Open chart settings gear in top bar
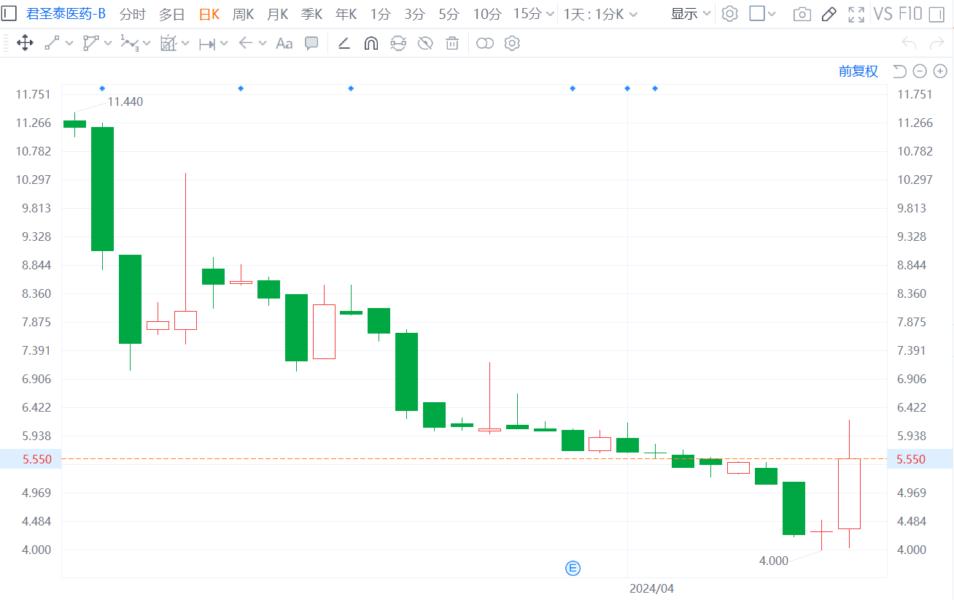This screenshot has width=954, height=600. [x=729, y=13]
